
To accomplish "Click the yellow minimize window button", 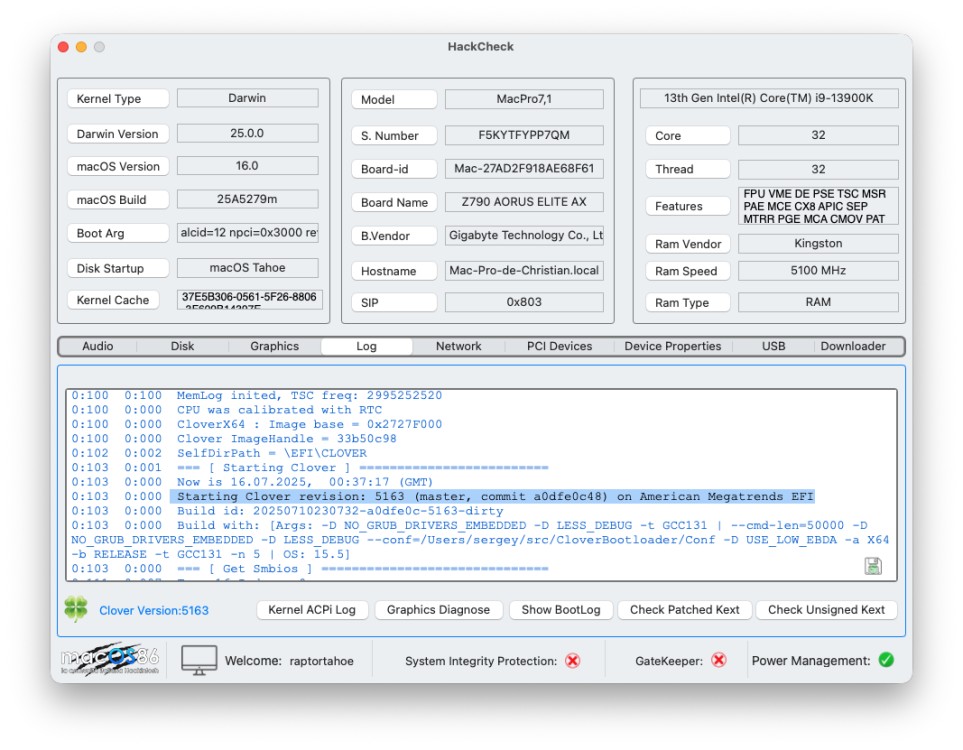I will click(81, 47).
